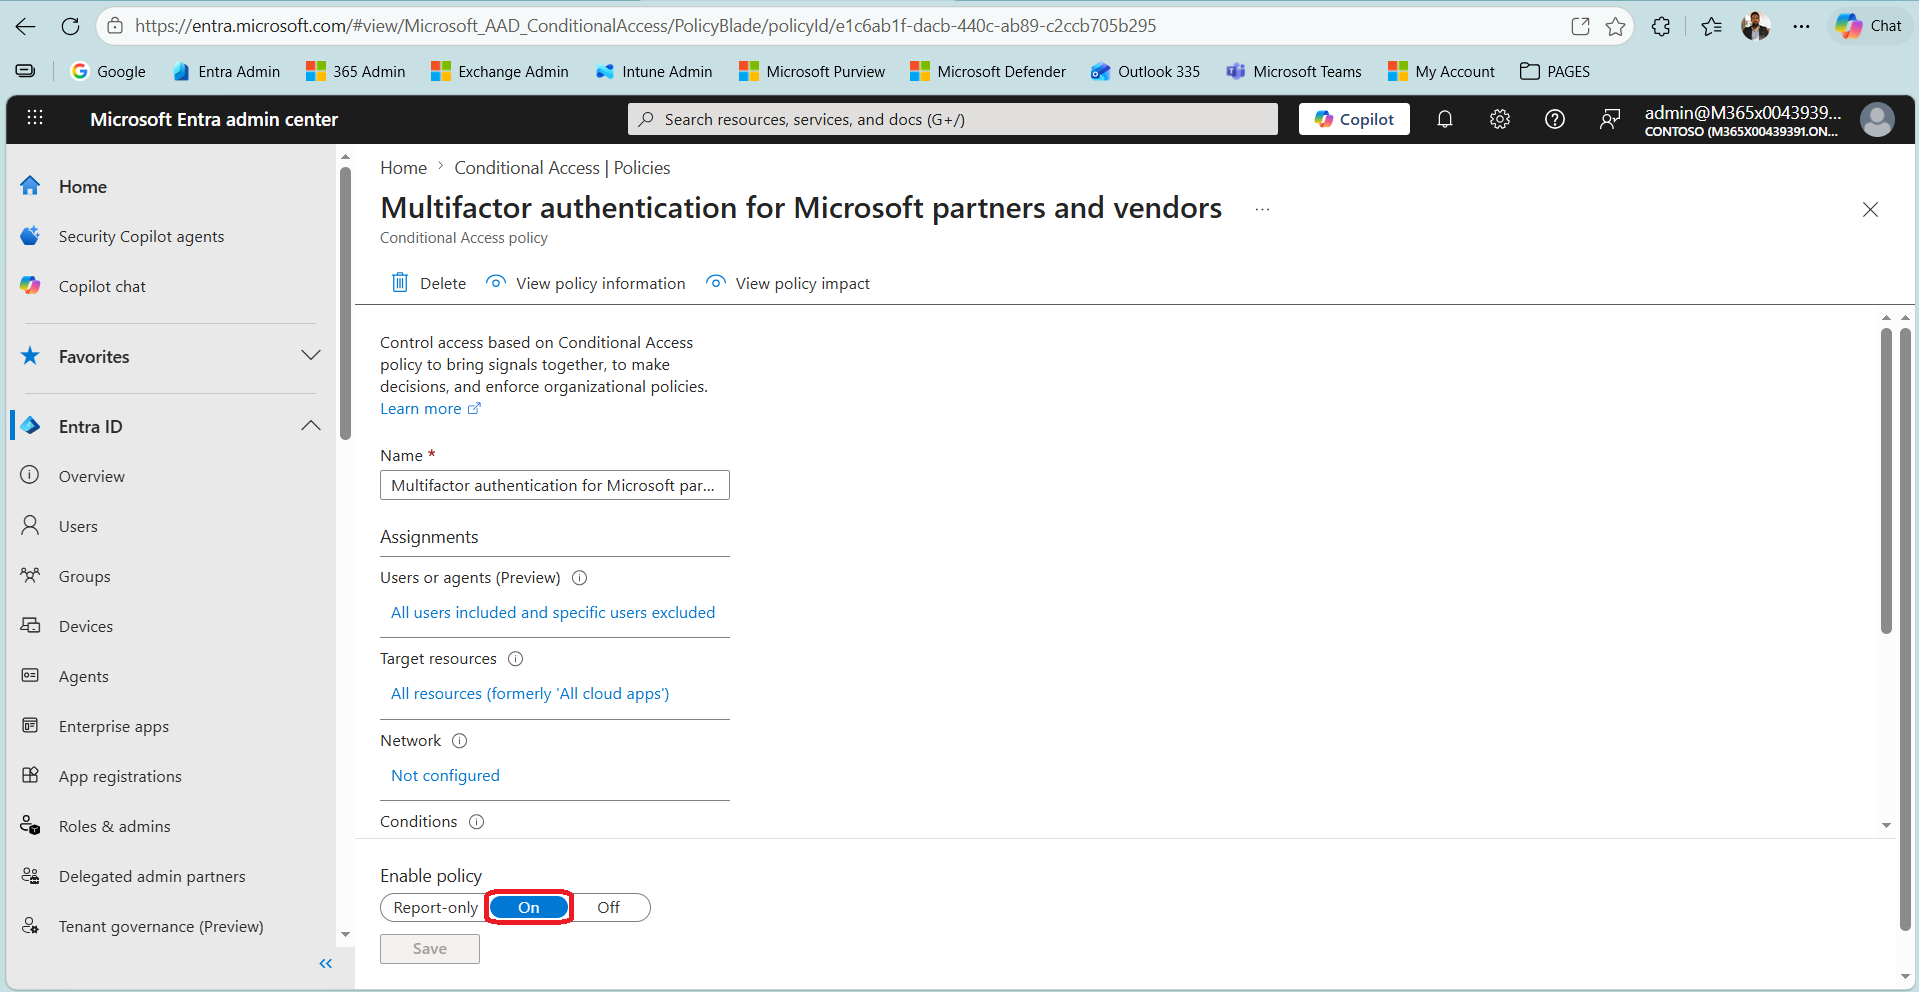1919x992 pixels.
Task: Close the policy blade with X
Action: pos(1870,209)
